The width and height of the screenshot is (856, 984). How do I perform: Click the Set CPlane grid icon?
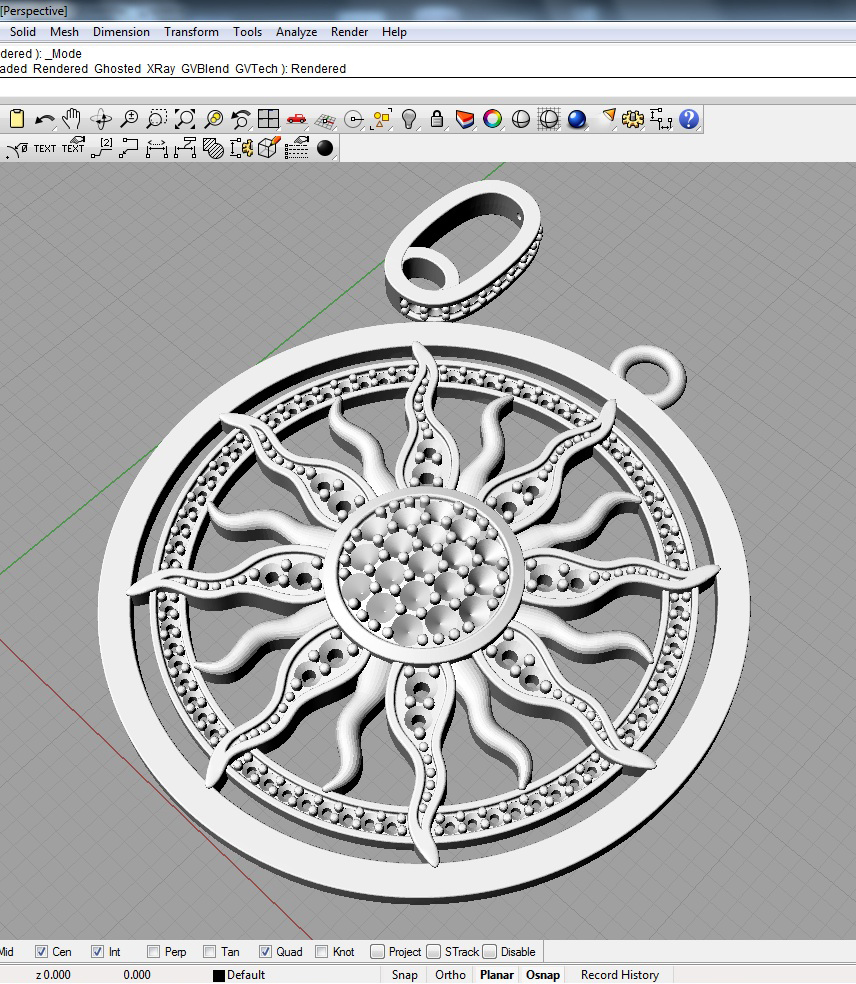coord(325,120)
